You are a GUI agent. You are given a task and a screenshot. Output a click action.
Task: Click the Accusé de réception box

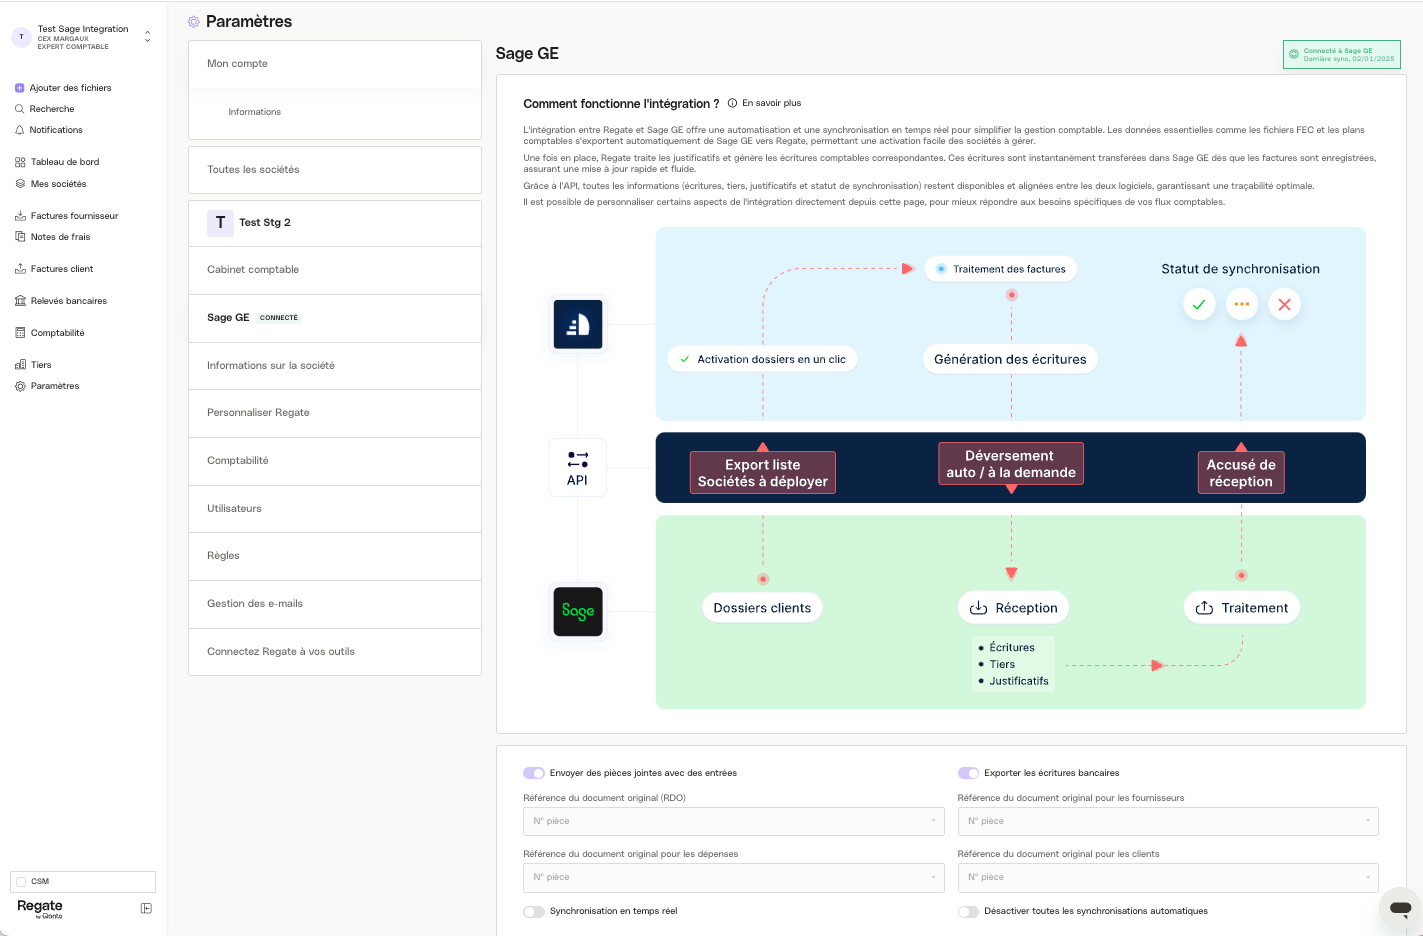click(x=1241, y=473)
